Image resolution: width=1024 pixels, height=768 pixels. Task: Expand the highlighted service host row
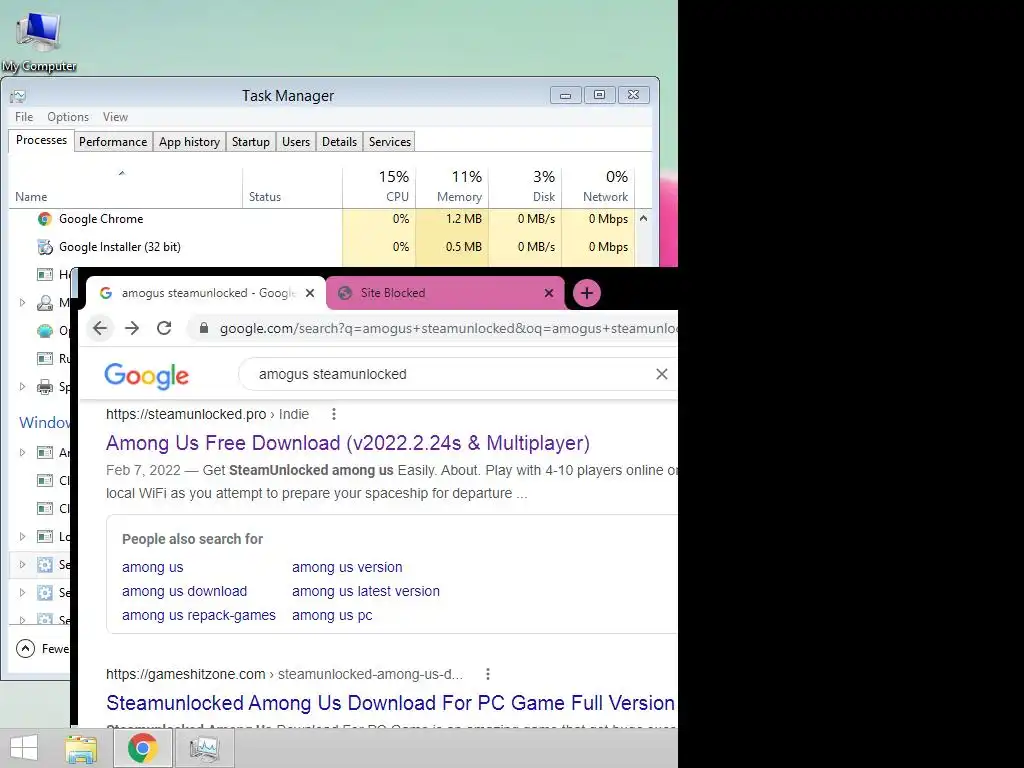point(22,564)
